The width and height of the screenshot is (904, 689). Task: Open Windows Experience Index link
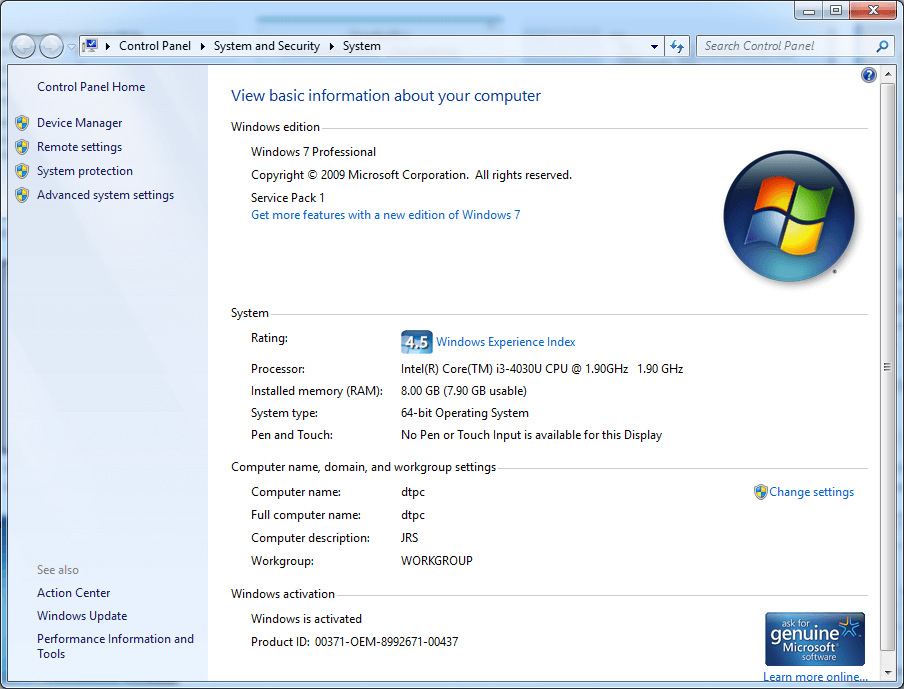coord(506,342)
